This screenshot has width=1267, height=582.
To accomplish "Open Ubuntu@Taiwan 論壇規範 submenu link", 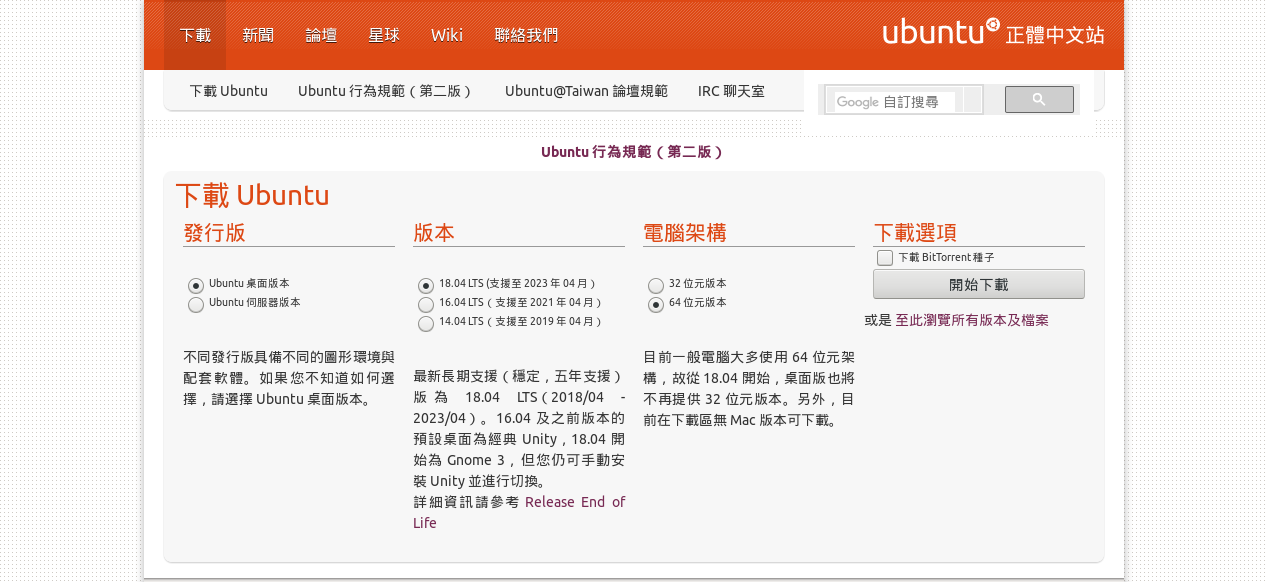I will coord(586,91).
